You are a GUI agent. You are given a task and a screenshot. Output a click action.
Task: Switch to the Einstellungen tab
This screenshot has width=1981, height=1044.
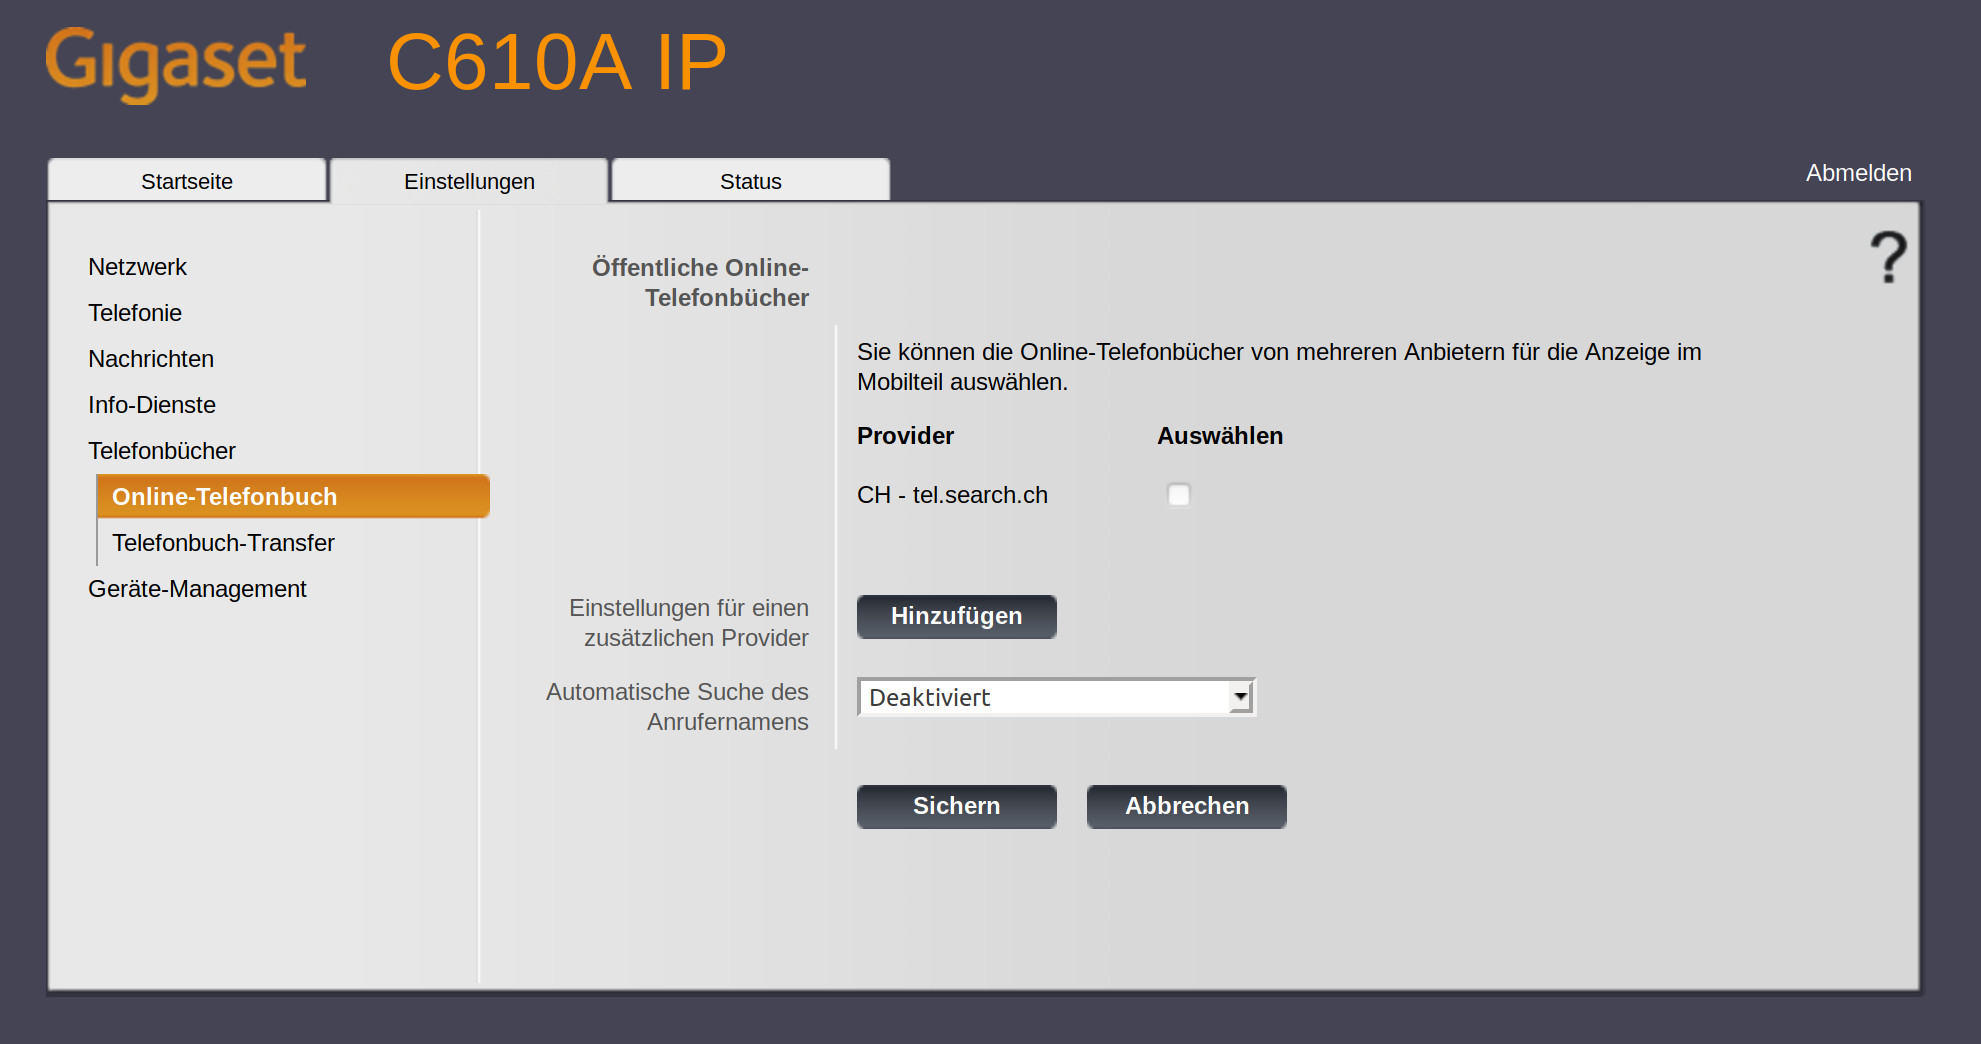tap(469, 181)
